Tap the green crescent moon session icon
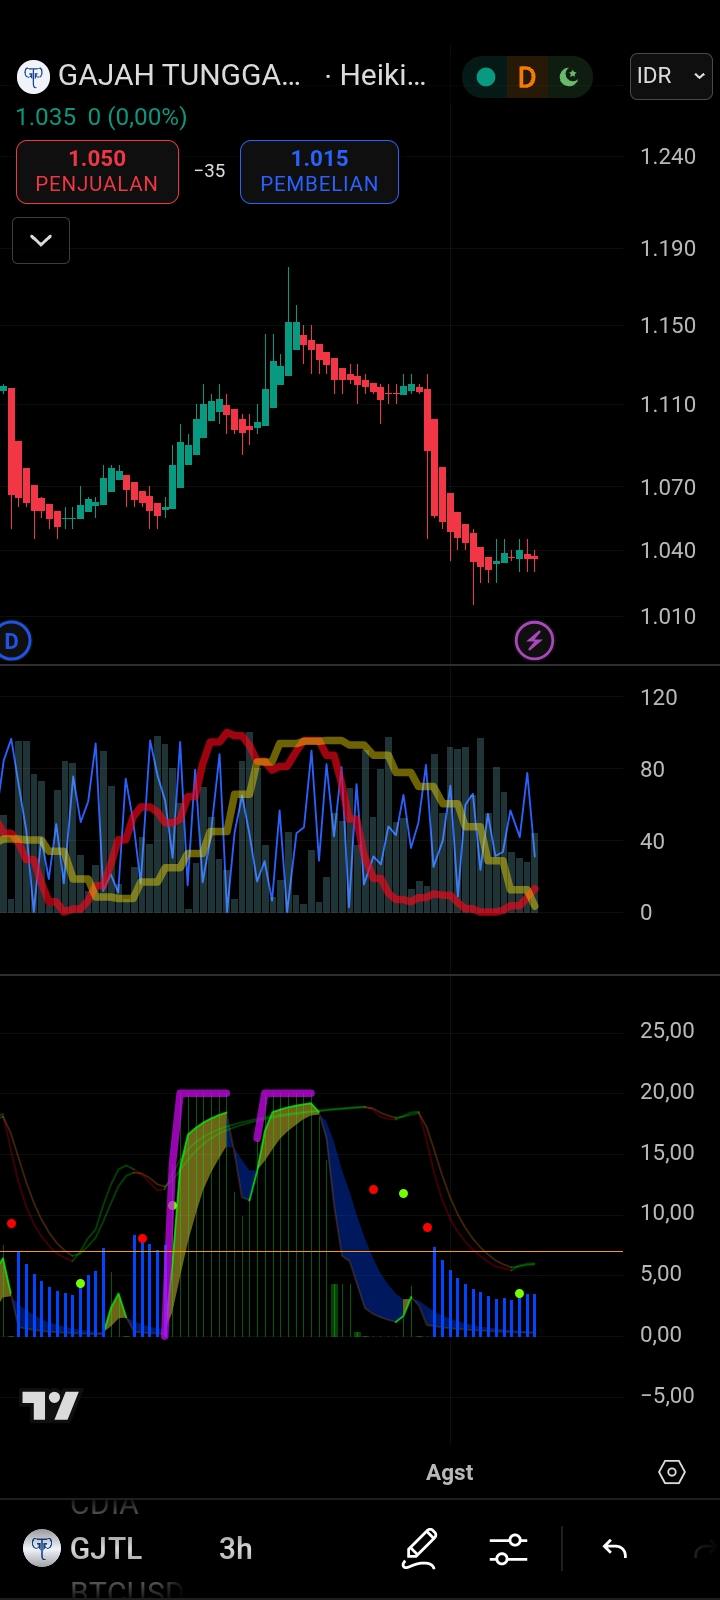The height and width of the screenshot is (1600, 720). [x=569, y=77]
